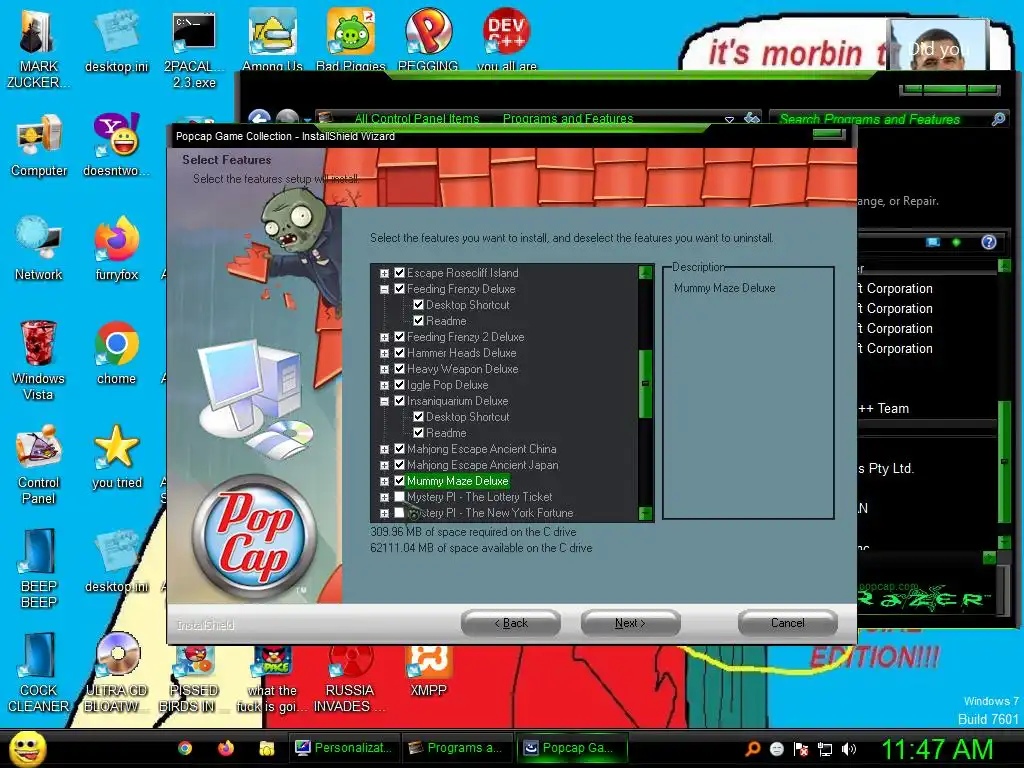
Task: Expand the Mummy Maze Deluxe node
Action: [x=385, y=481]
